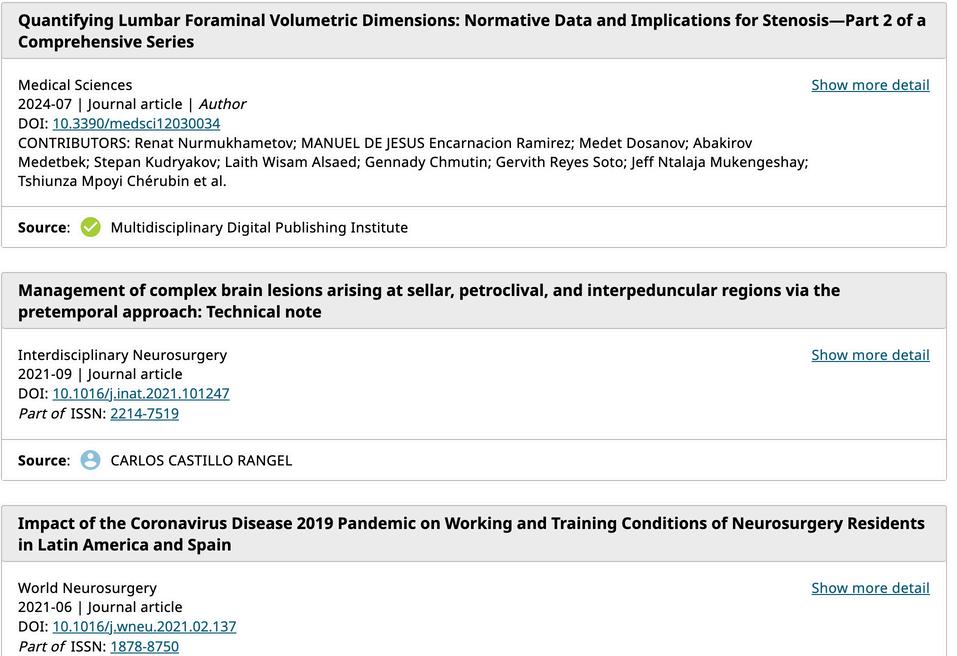Image resolution: width=957 pixels, height=656 pixels.
Task: Show more detail for pretemporal approach article
Action: [x=870, y=355]
